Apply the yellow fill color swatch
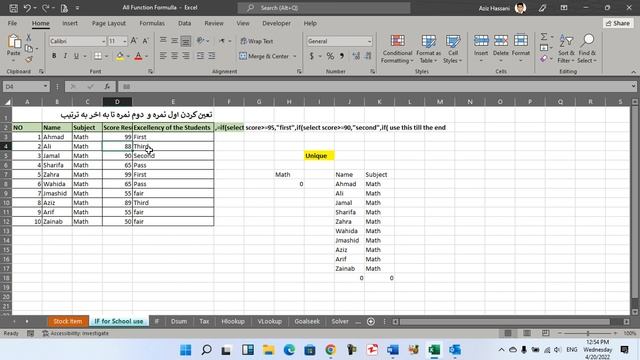 [x=120, y=56]
